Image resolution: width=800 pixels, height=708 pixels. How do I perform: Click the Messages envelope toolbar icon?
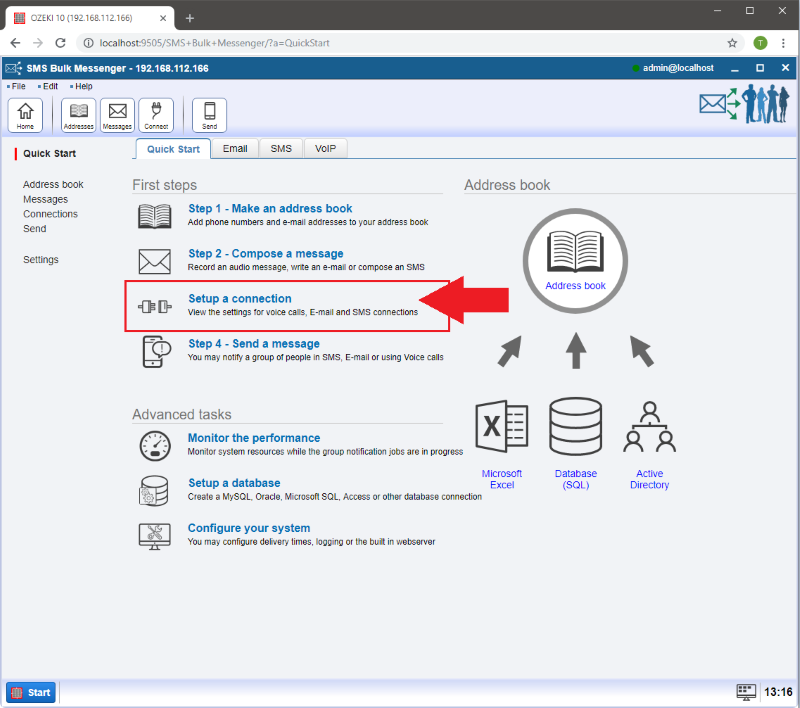(117, 115)
